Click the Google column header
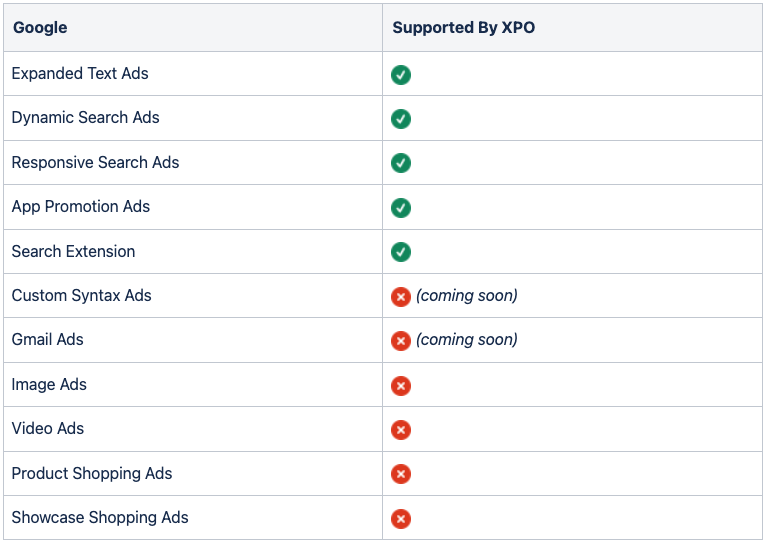Viewport: 766px width, 542px height. [x=40, y=28]
